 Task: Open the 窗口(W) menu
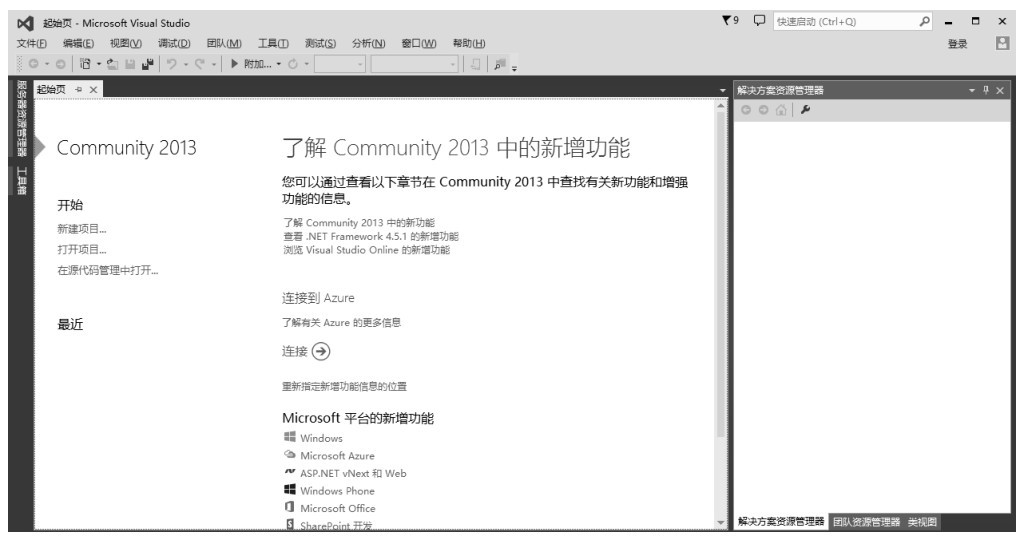pos(419,44)
